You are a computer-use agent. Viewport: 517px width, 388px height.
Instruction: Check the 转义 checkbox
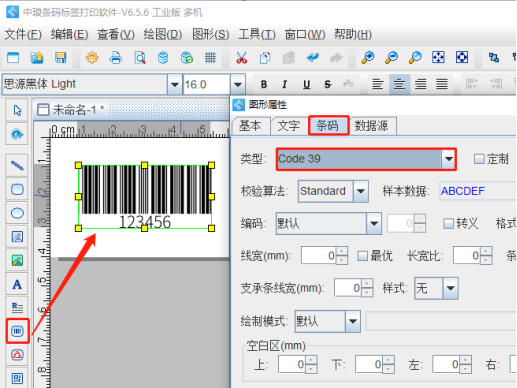448,223
